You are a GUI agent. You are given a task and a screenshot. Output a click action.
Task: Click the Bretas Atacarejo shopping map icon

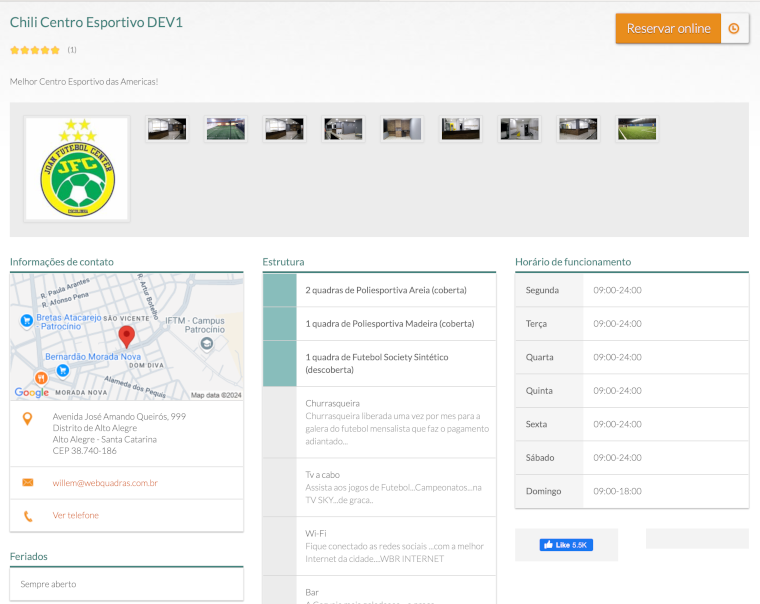[x=26, y=320]
